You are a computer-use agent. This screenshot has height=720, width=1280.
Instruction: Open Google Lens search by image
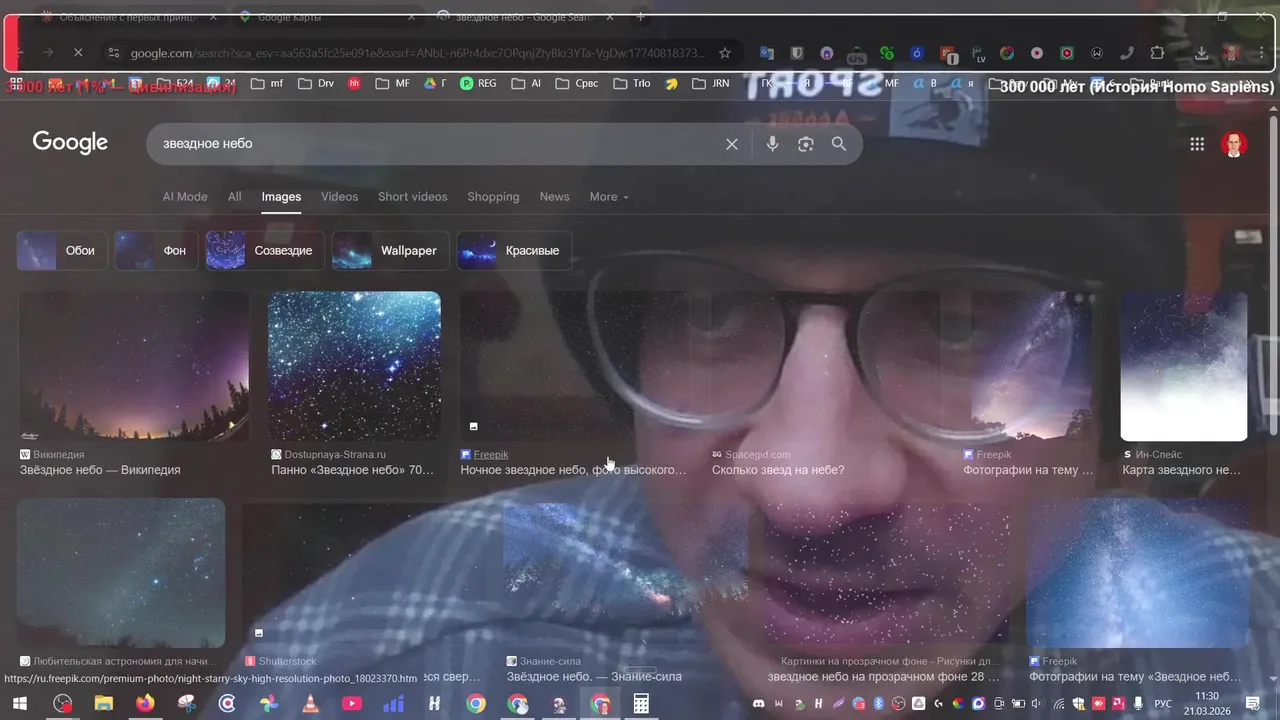[x=806, y=144]
